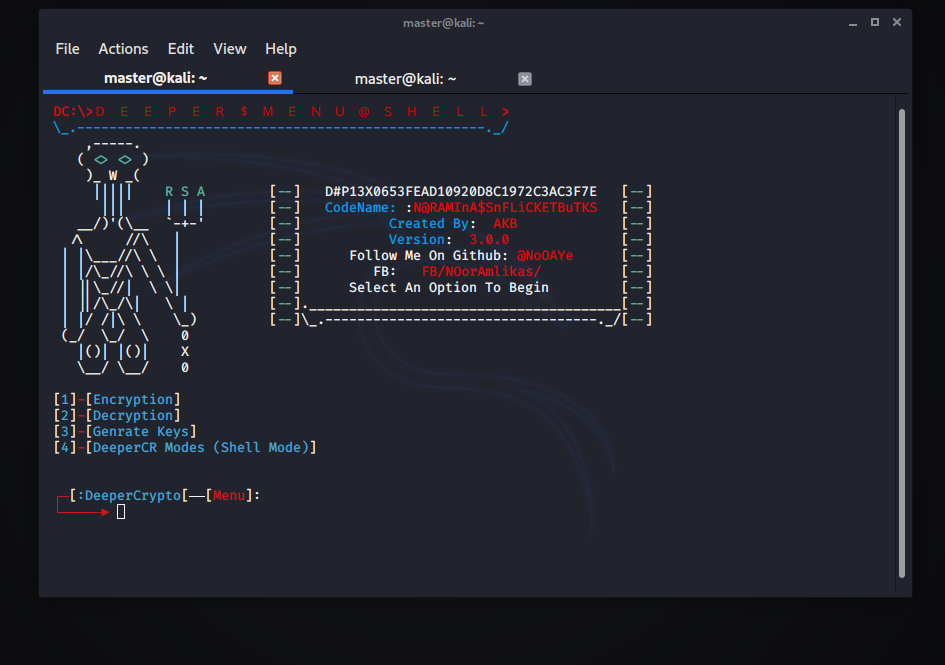945x665 pixels.
Task: Click the terminal vertical scrollbar
Action: point(902,344)
